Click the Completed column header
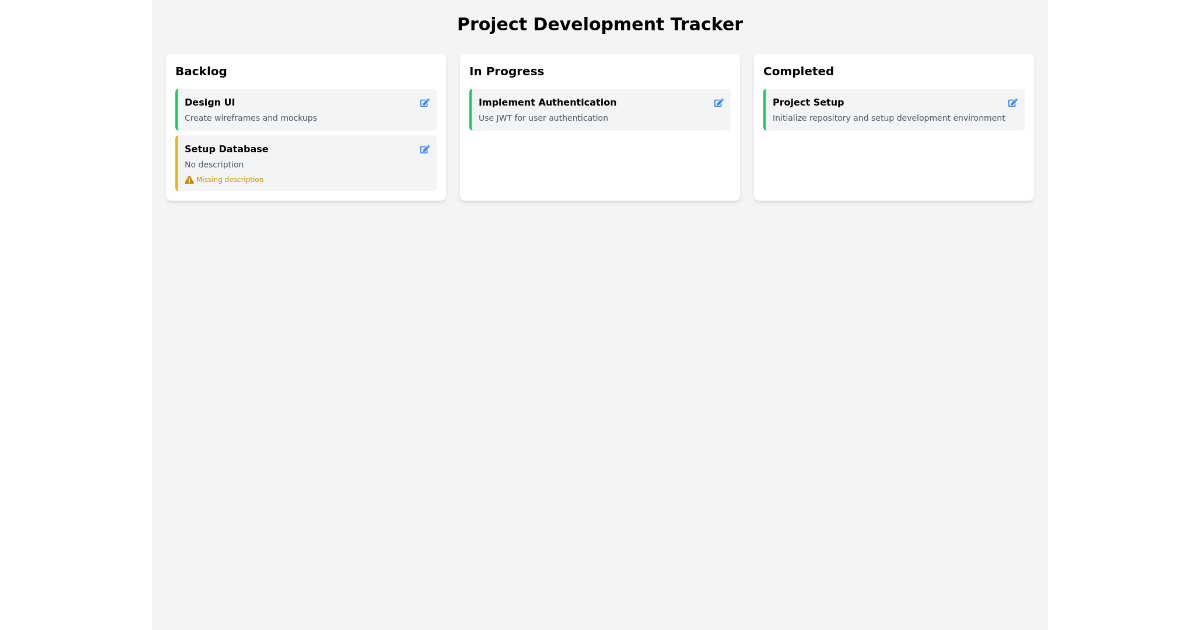This screenshot has height=630, width=1200. pyautogui.click(x=798, y=71)
